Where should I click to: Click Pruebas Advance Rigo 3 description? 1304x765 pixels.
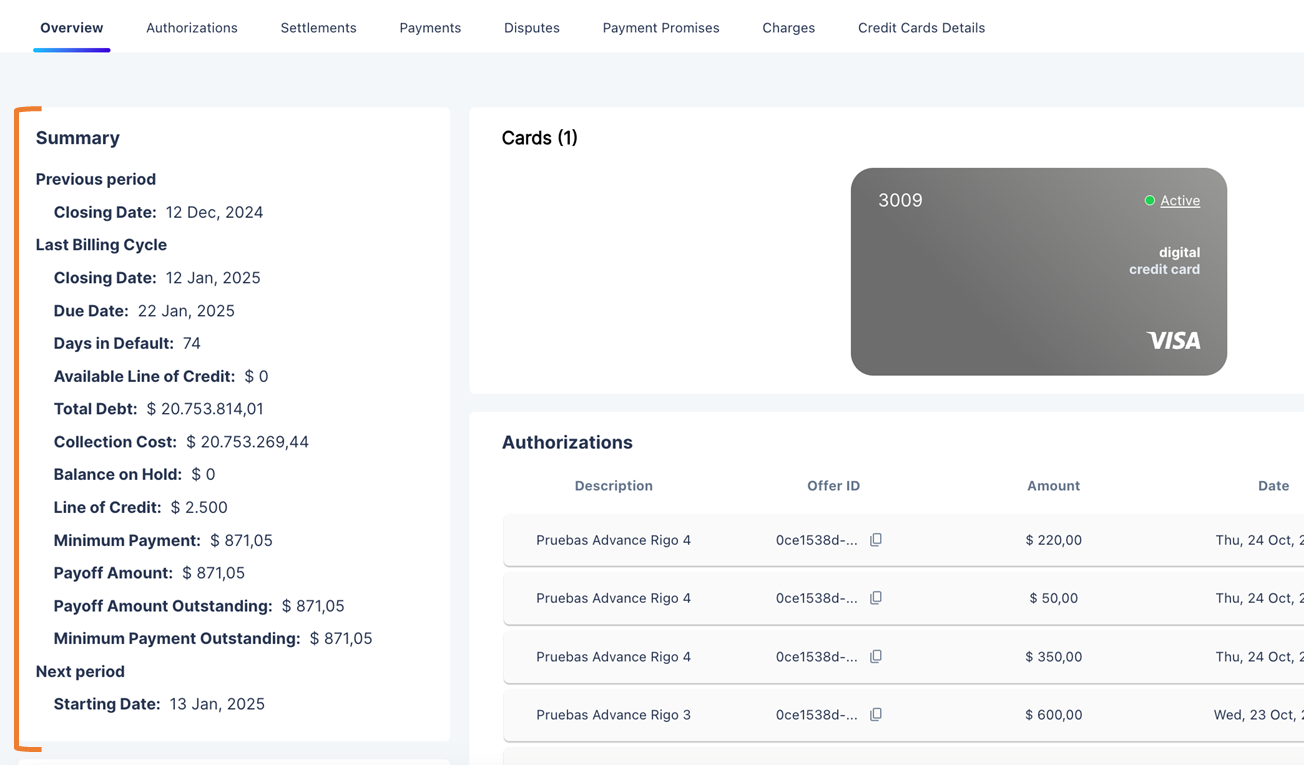pos(614,715)
